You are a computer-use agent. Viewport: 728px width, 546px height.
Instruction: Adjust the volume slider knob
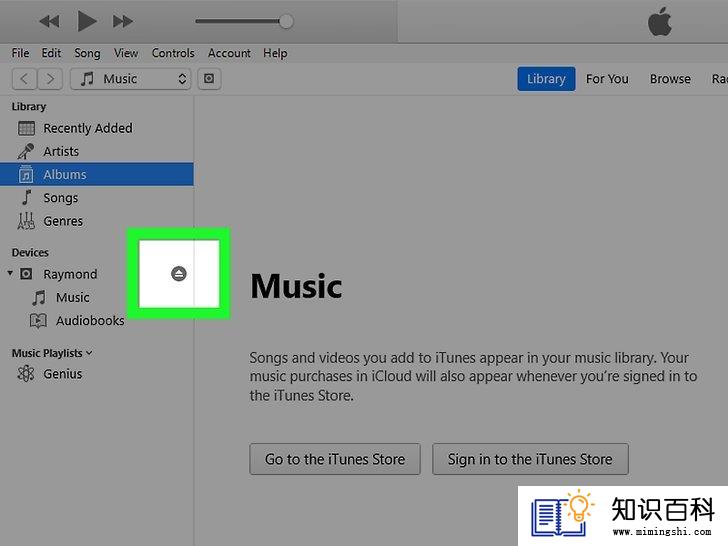click(x=286, y=21)
